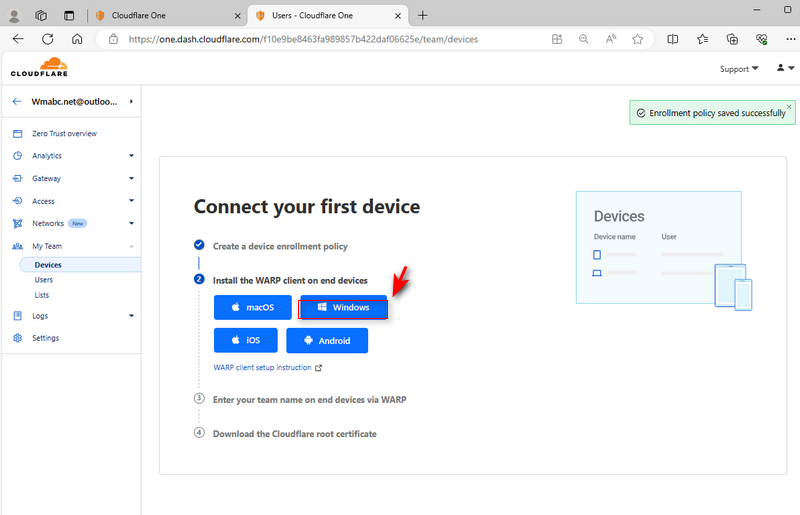Viewport: 800px width, 515px height.
Task: Close the Cloudflare One tab
Action: [x=237, y=16]
